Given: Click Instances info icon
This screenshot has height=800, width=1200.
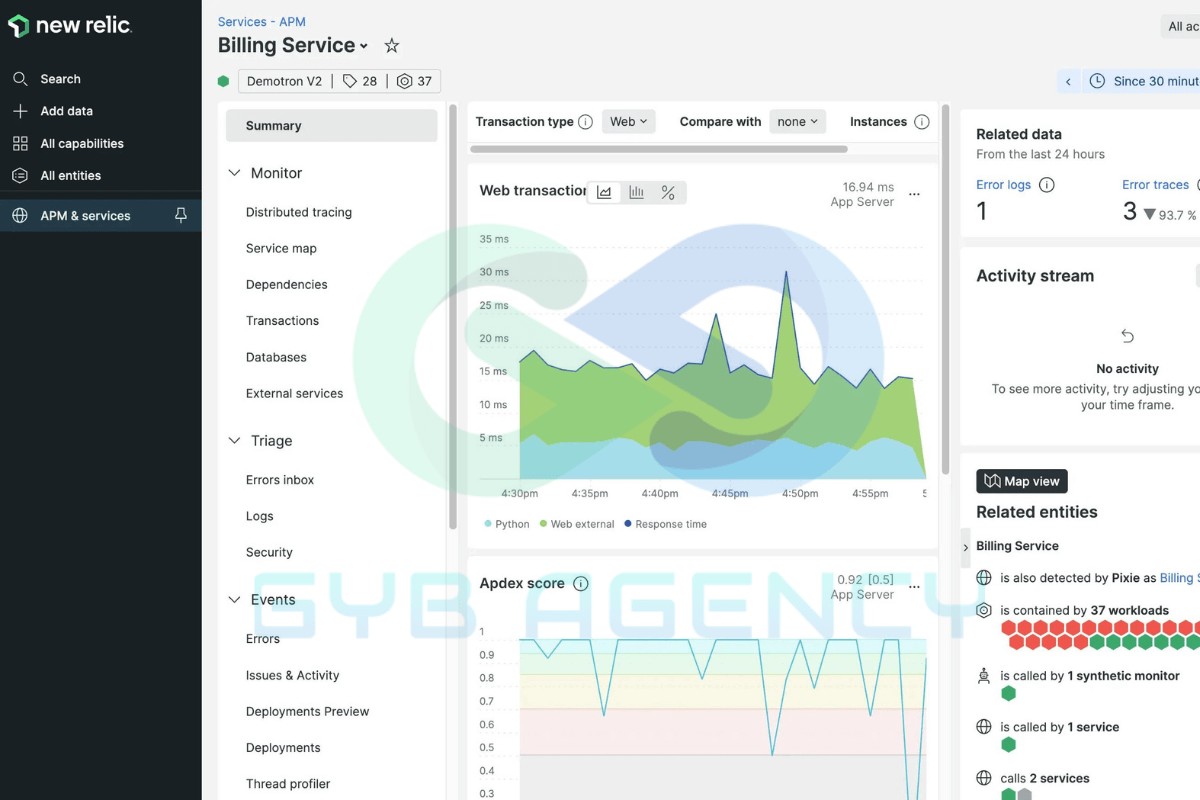Looking at the screenshot, I should tap(922, 122).
